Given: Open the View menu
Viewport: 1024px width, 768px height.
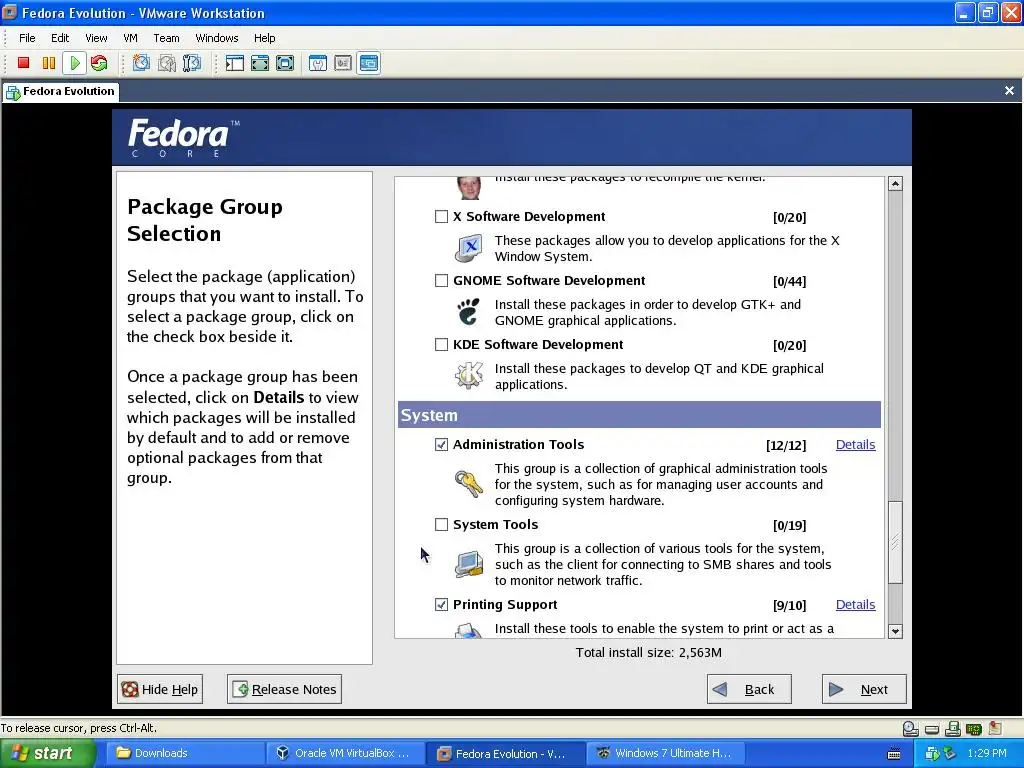Looking at the screenshot, I should click(x=96, y=38).
